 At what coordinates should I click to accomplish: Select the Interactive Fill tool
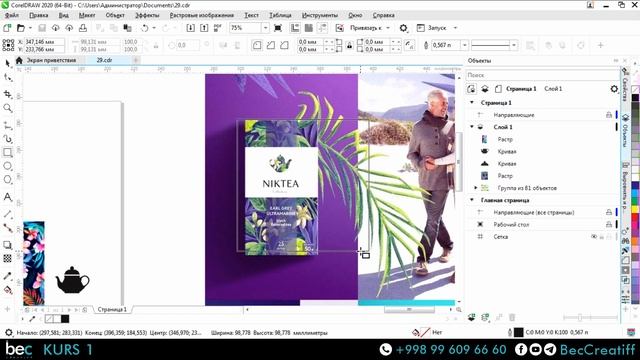coord(7,290)
